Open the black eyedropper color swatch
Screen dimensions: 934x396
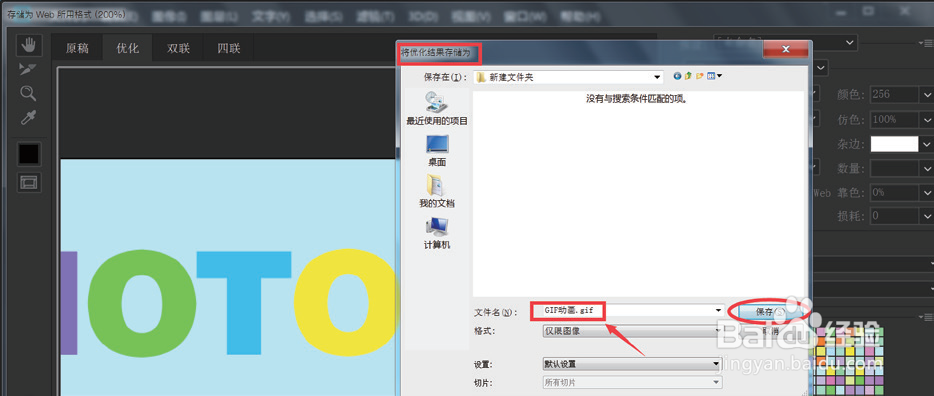29,154
